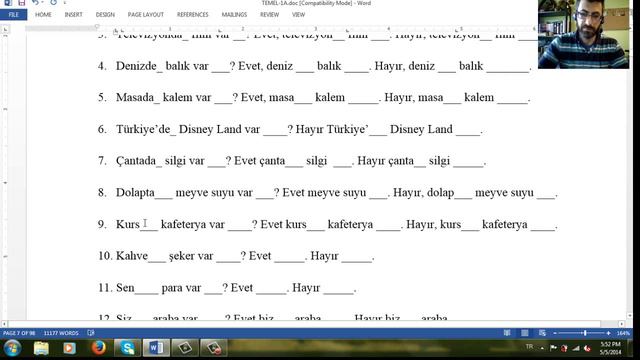This screenshot has width=640, height=360.
Task: Click the Undo arrow icon
Action: tap(36, 3)
